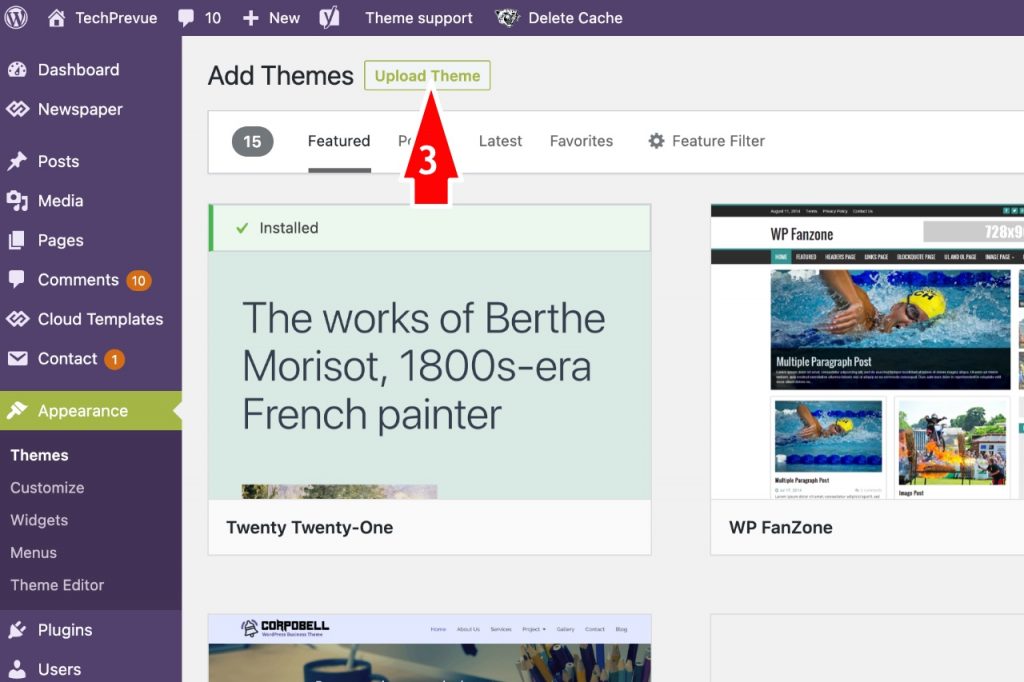
Task: Click the Upload Theme button
Action: [x=427, y=76]
